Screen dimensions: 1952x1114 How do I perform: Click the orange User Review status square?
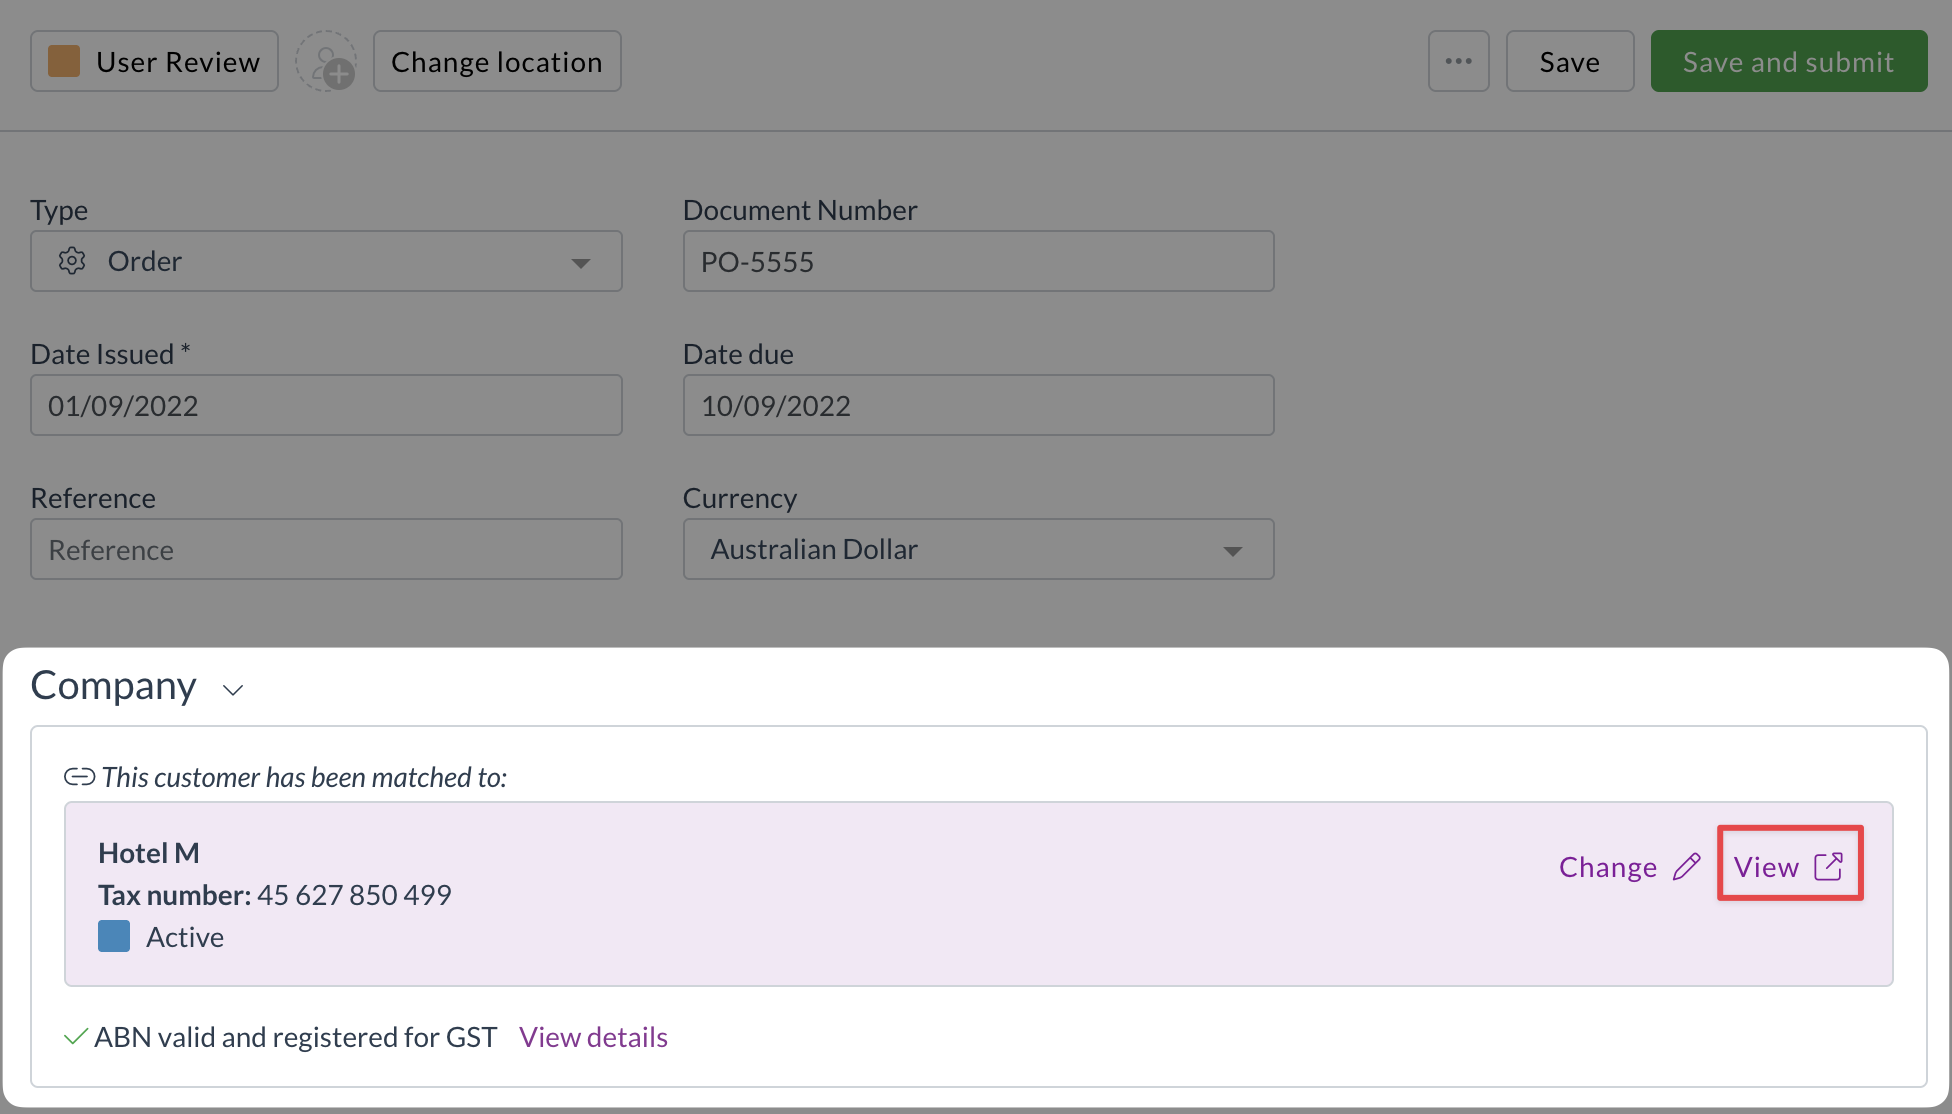[64, 62]
